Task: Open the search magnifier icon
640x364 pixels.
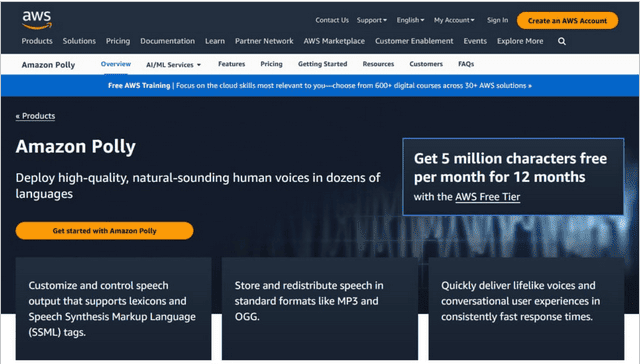Action: click(562, 41)
